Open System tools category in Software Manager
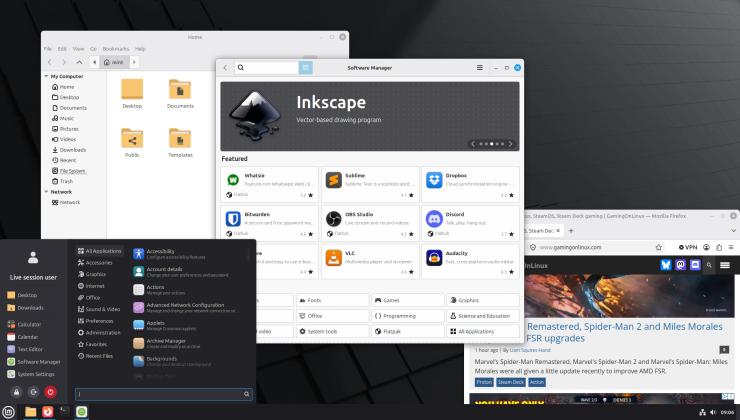 pyautogui.click(x=333, y=331)
